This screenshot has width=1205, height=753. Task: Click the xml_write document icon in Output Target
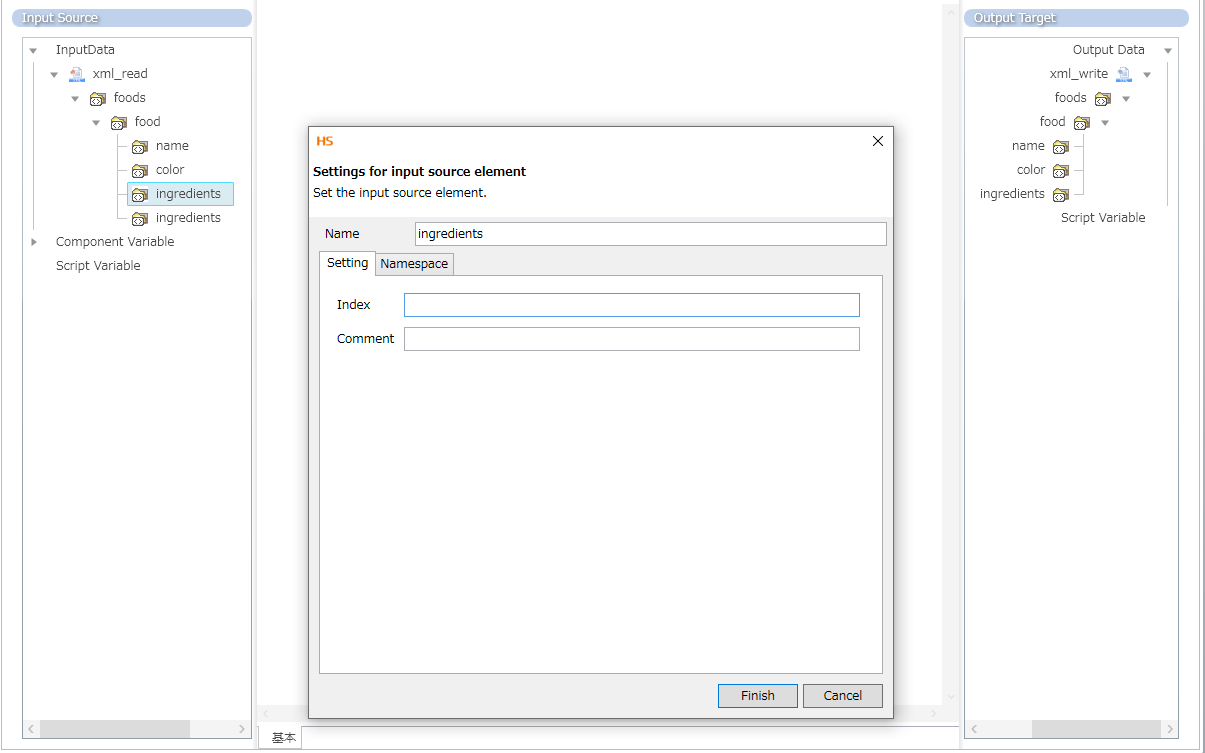1124,74
